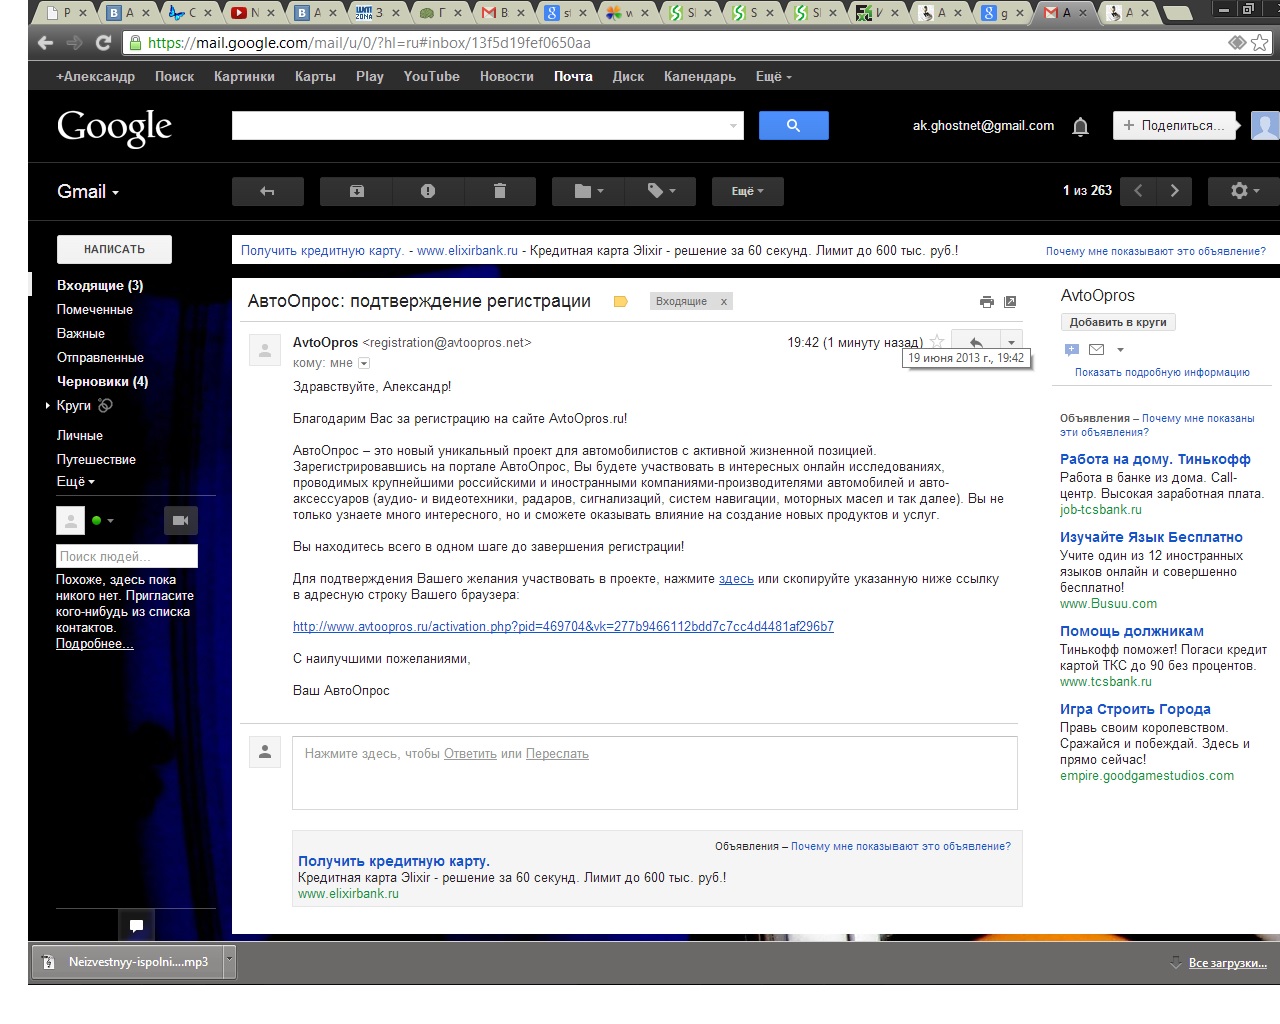Expand recipient details arrow next to мне

(x=364, y=363)
